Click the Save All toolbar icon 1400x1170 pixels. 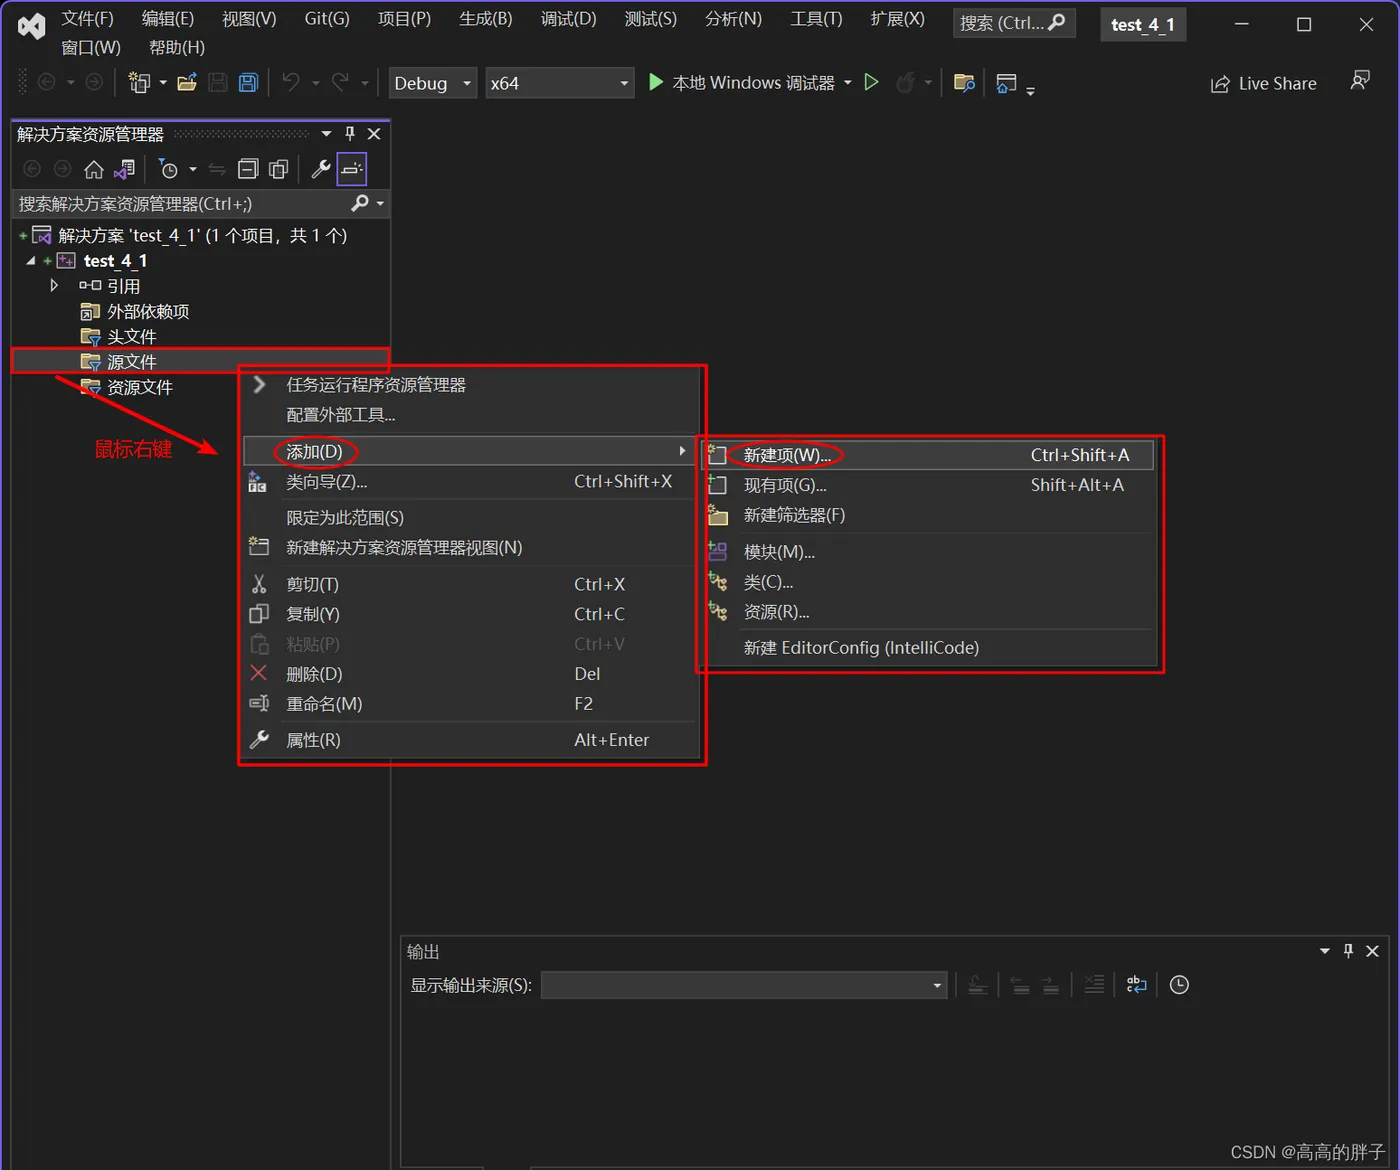click(x=249, y=83)
